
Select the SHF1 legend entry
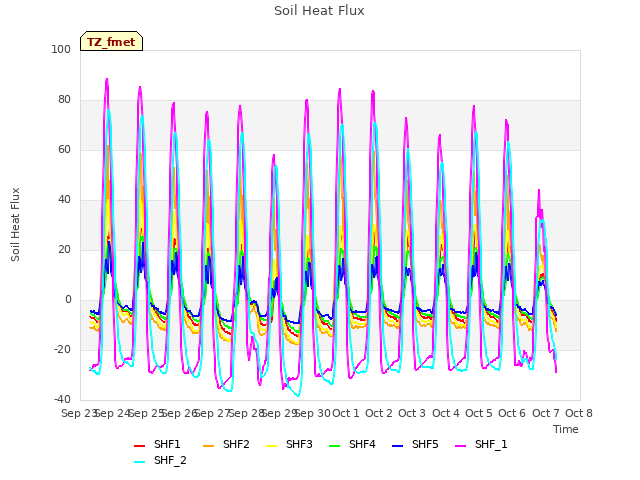(157, 444)
